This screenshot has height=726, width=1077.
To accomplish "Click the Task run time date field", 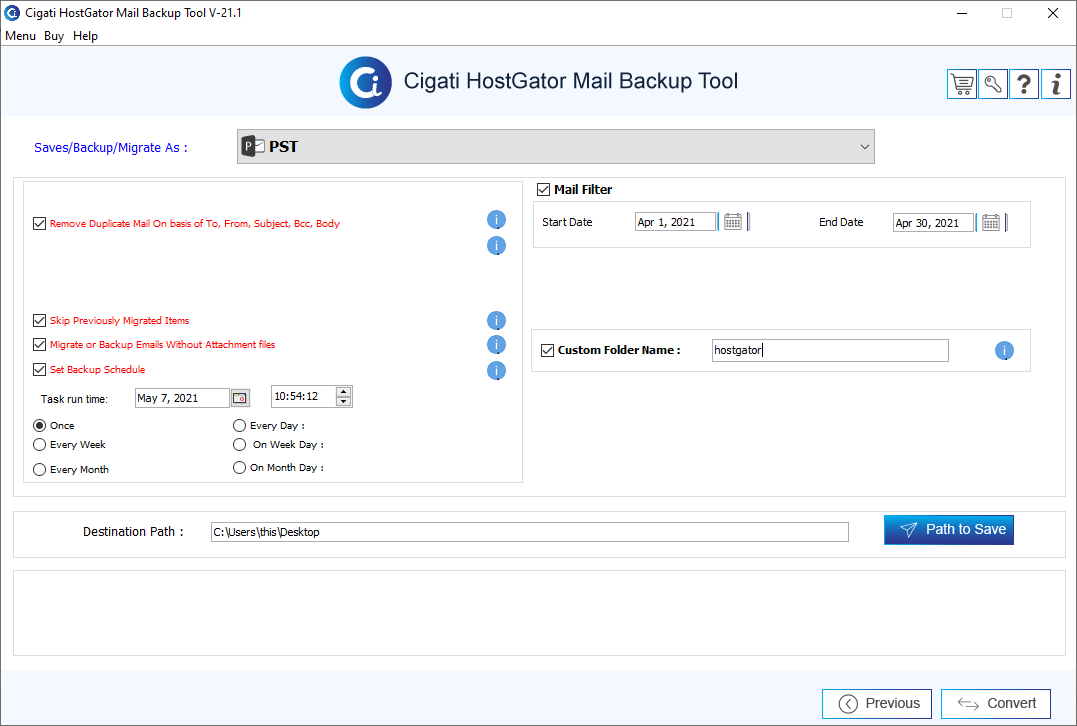I will pos(182,398).
